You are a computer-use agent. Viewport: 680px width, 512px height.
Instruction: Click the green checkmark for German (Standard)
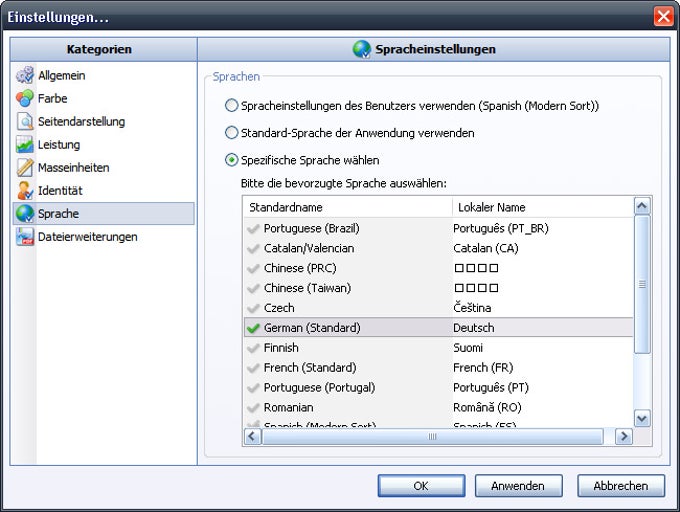(x=253, y=328)
